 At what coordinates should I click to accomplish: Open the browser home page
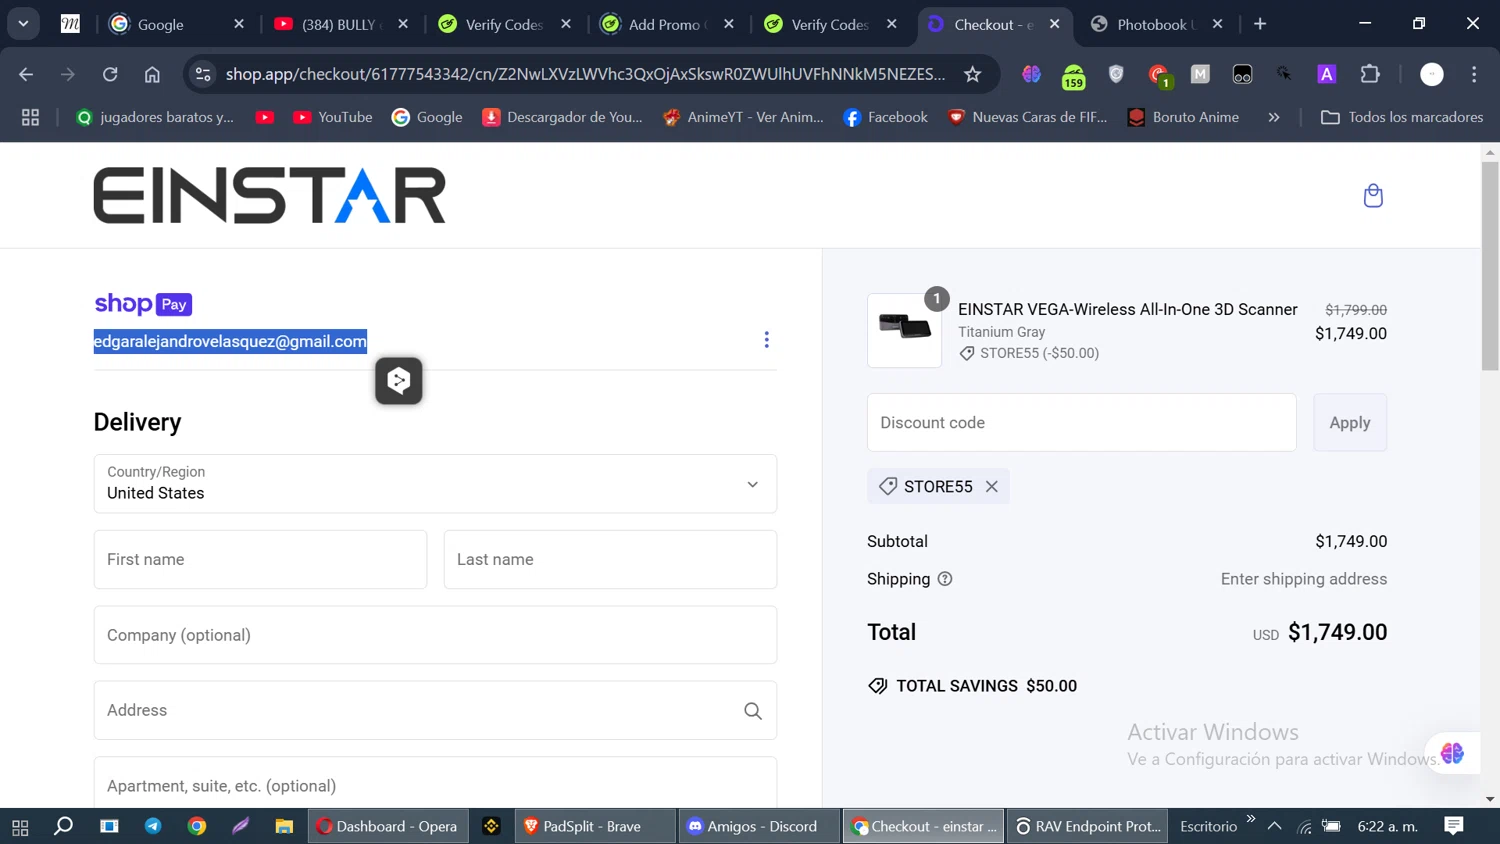point(152,74)
